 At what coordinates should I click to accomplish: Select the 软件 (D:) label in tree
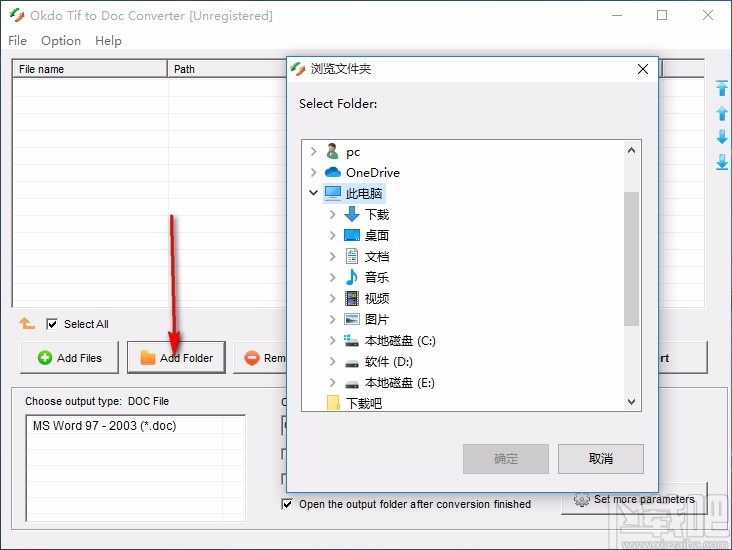(x=388, y=361)
